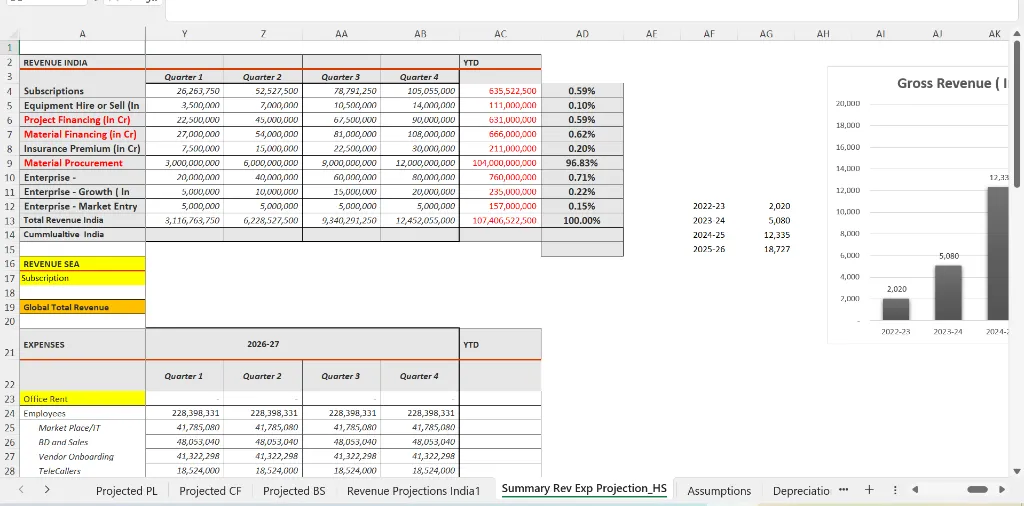Click the previous sheet navigation arrow

(22, 490)
